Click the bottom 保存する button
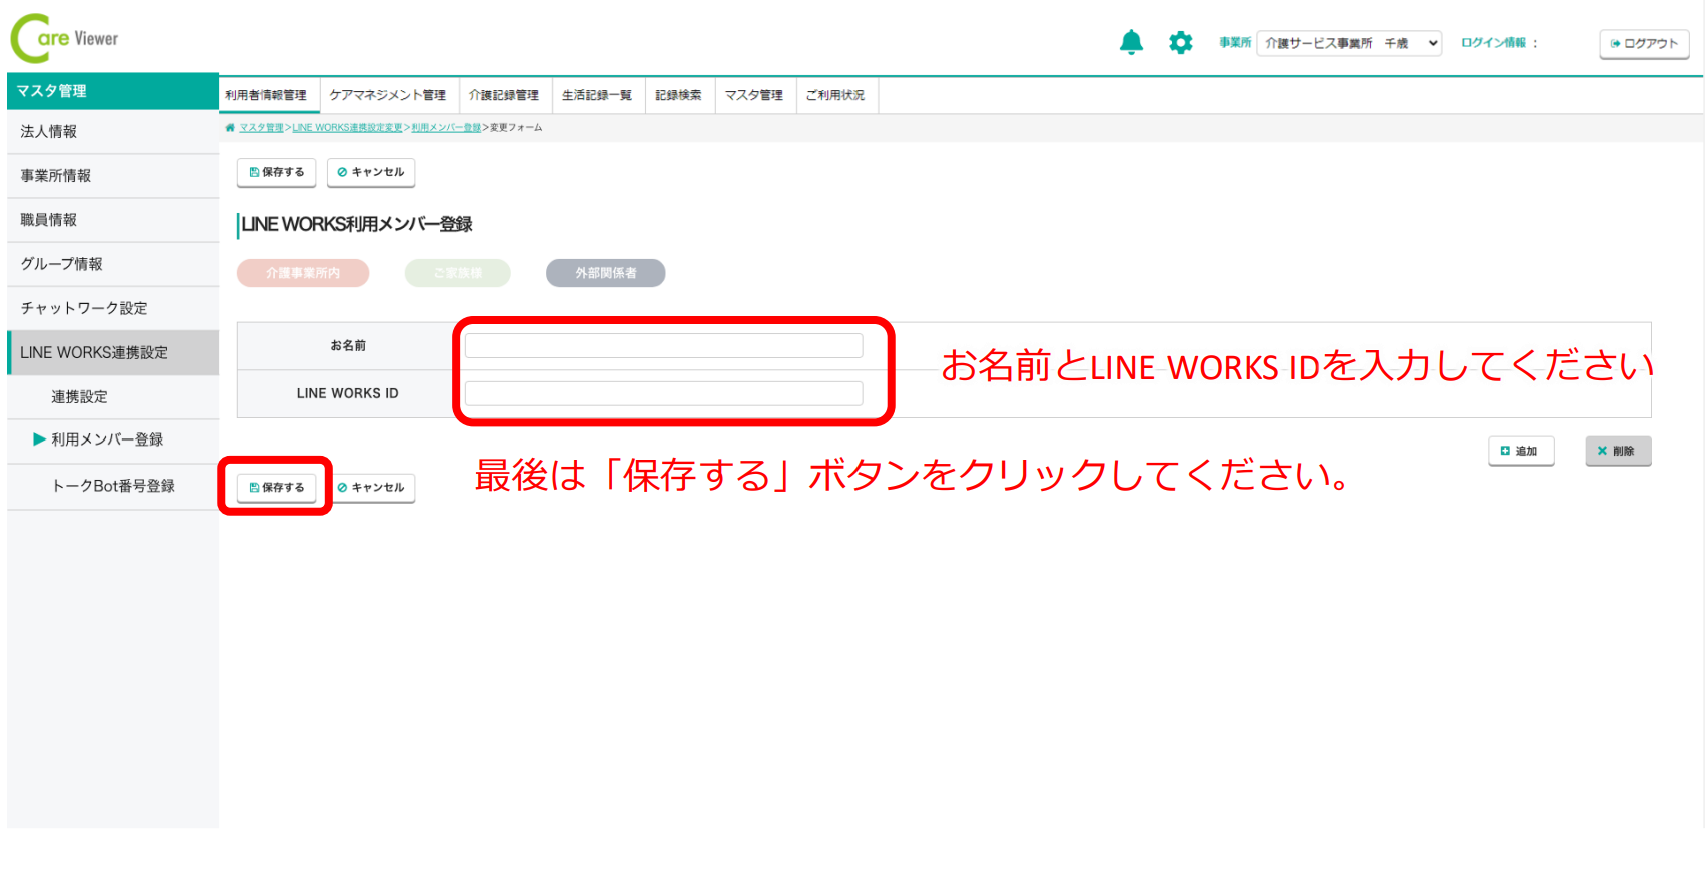This screenshot has height=876, width=1708. click(277, 488)
